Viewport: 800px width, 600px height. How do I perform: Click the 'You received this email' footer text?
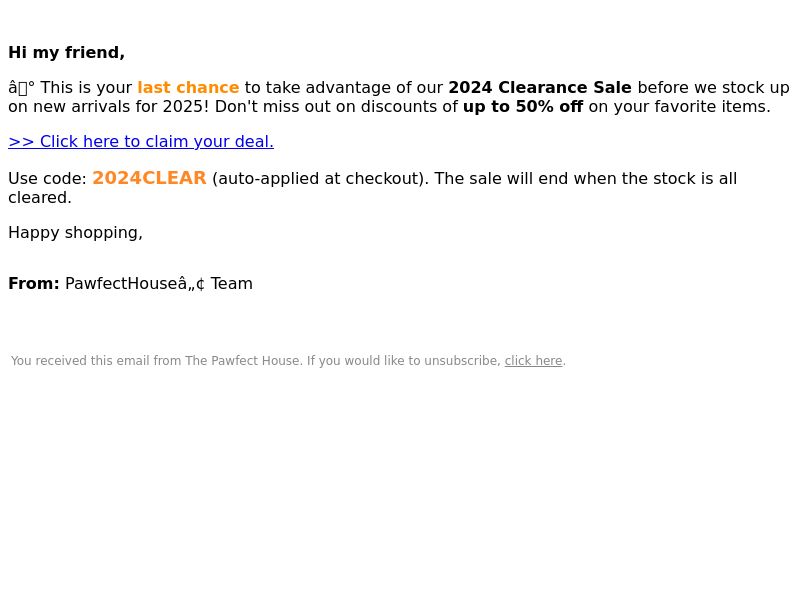click(80, 361)
